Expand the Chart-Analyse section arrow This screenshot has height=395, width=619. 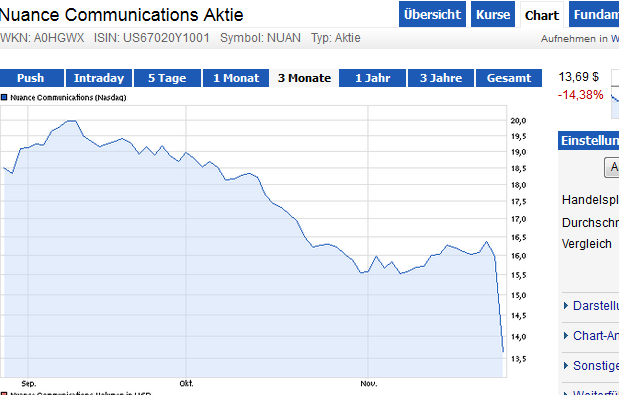566,335
